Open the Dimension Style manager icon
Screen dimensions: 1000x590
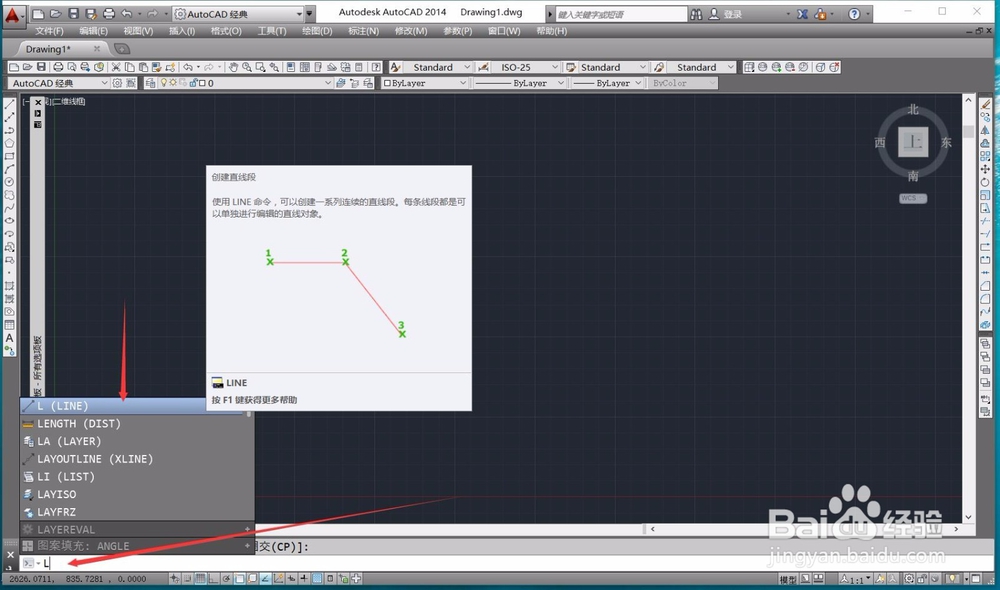[483, 67]
